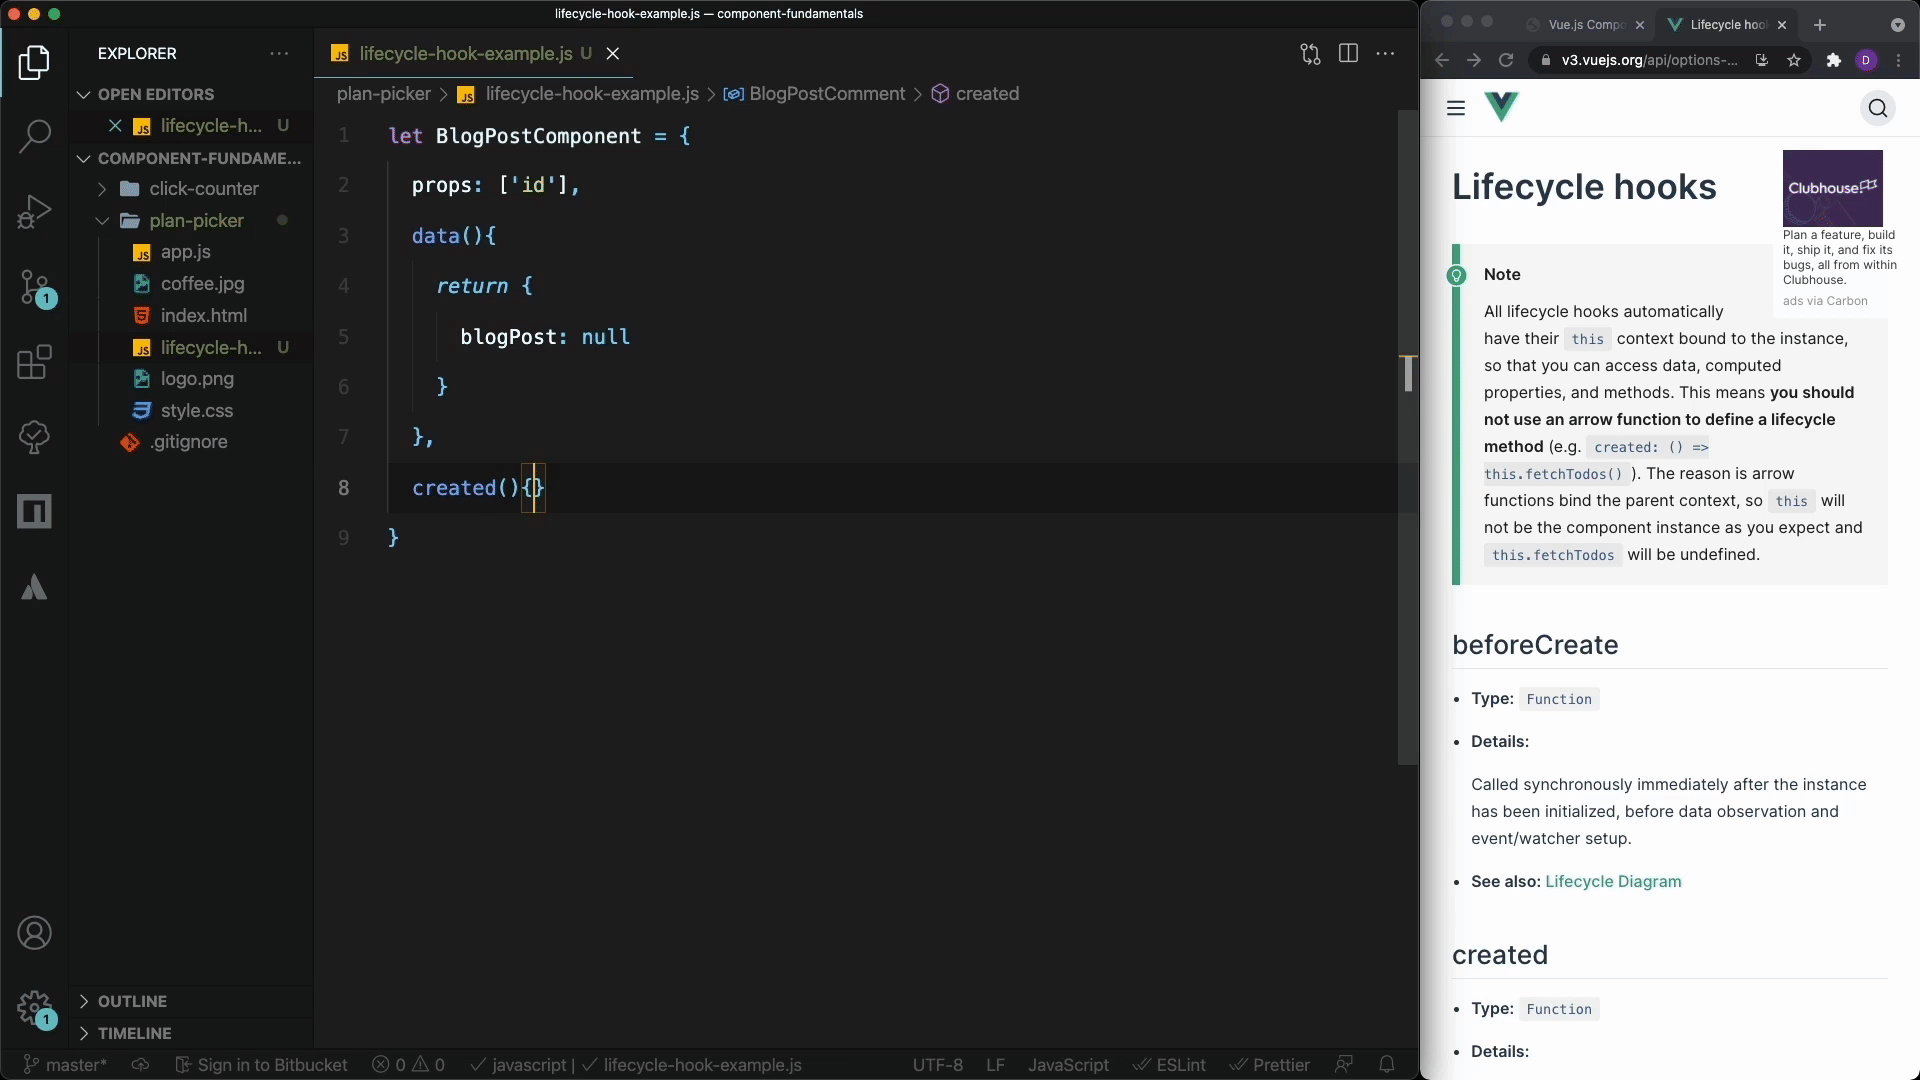Open Changes compare icon in editor toolbar
Image resolution: width=1920 pixels, height=1080 pixels.
pyautogui.click(x=1310, y=54)
